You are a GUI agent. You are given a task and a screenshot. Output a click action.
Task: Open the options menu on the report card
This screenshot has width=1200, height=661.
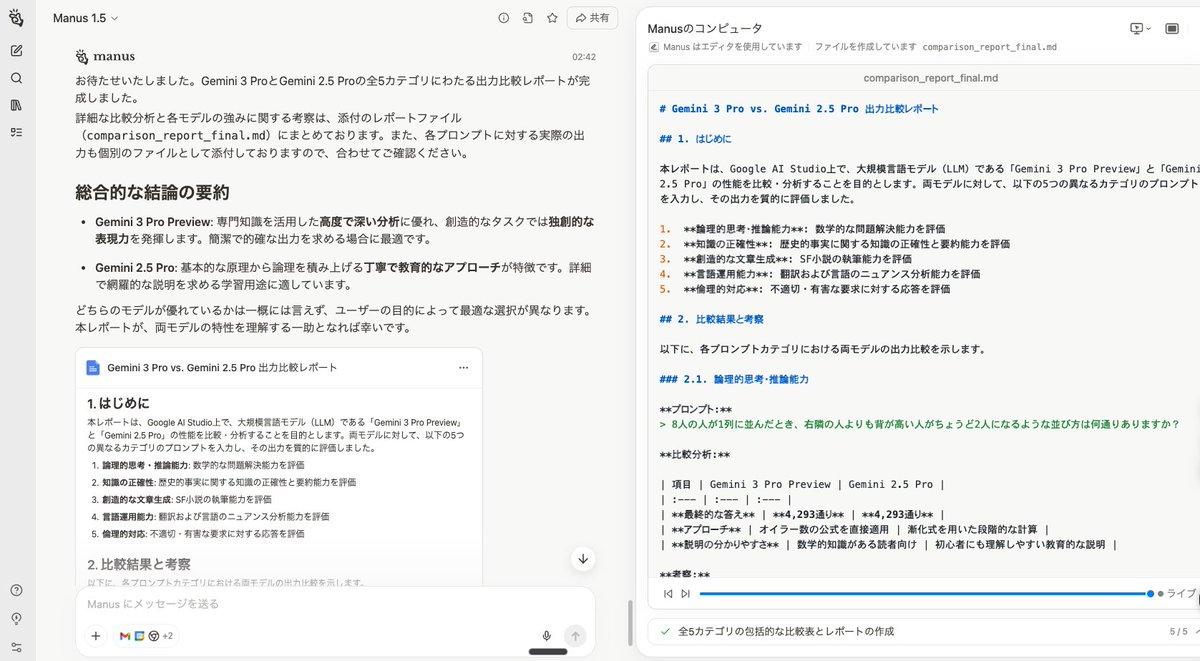[x=463, y=368]
